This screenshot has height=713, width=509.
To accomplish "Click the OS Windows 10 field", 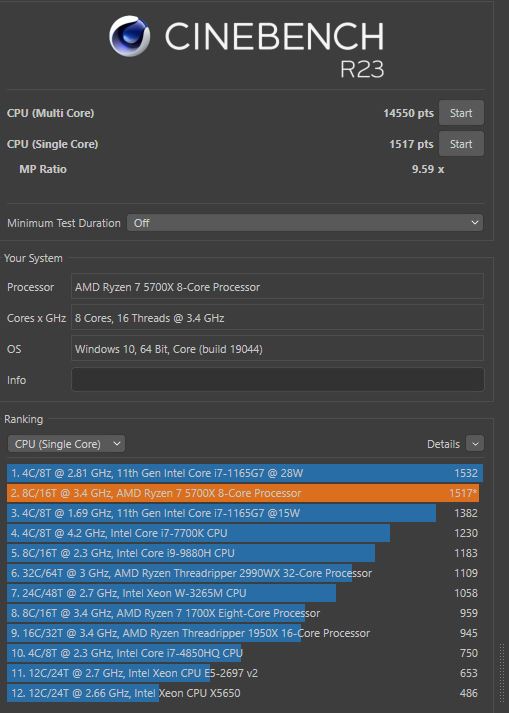I will pyautogui.click(x=277, y=349).
